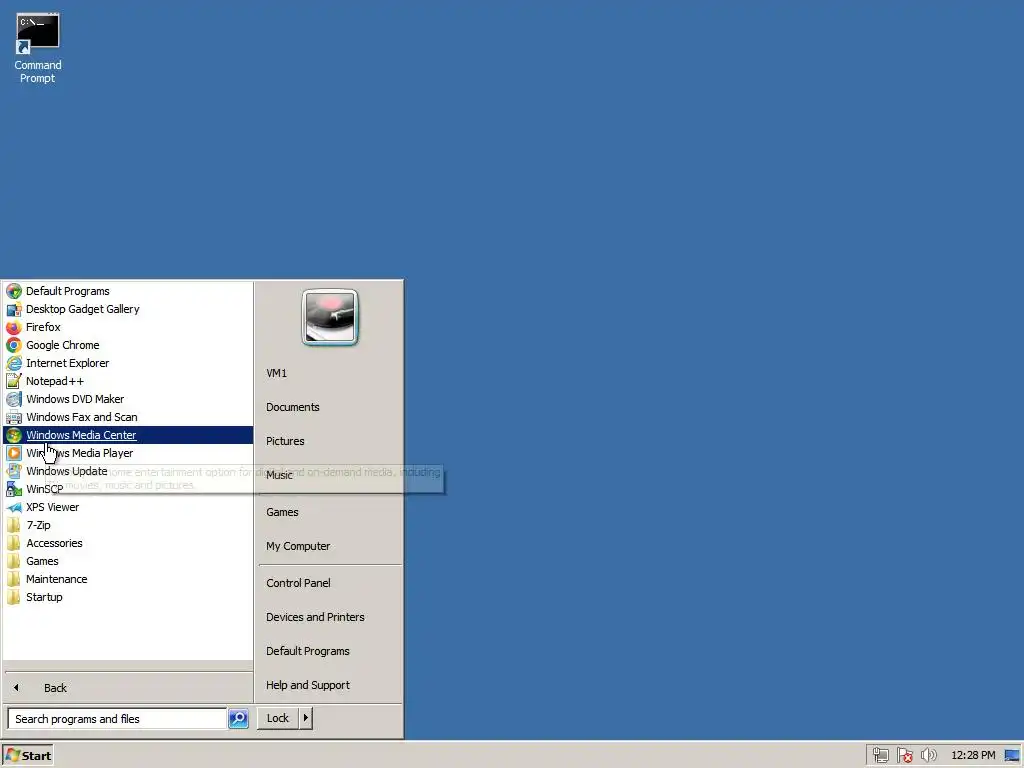Click the XPS Viewer icon
This screenshot has width=1024, height=768.
14,507
